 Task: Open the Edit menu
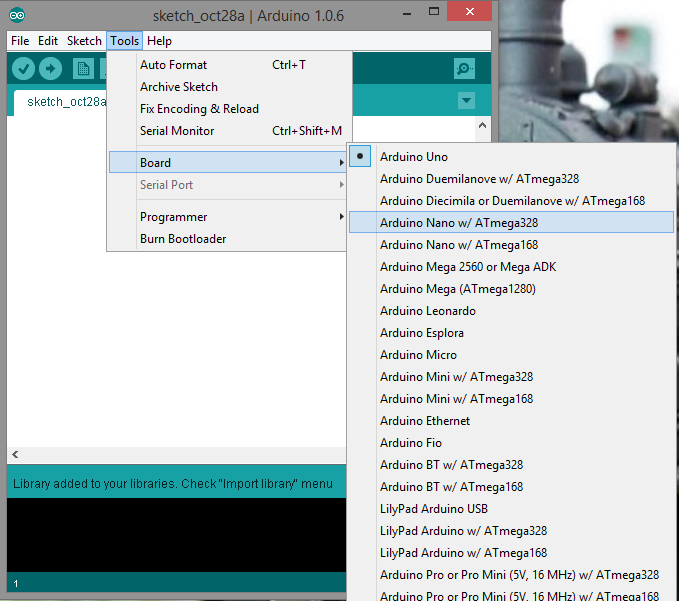(48, 41)
